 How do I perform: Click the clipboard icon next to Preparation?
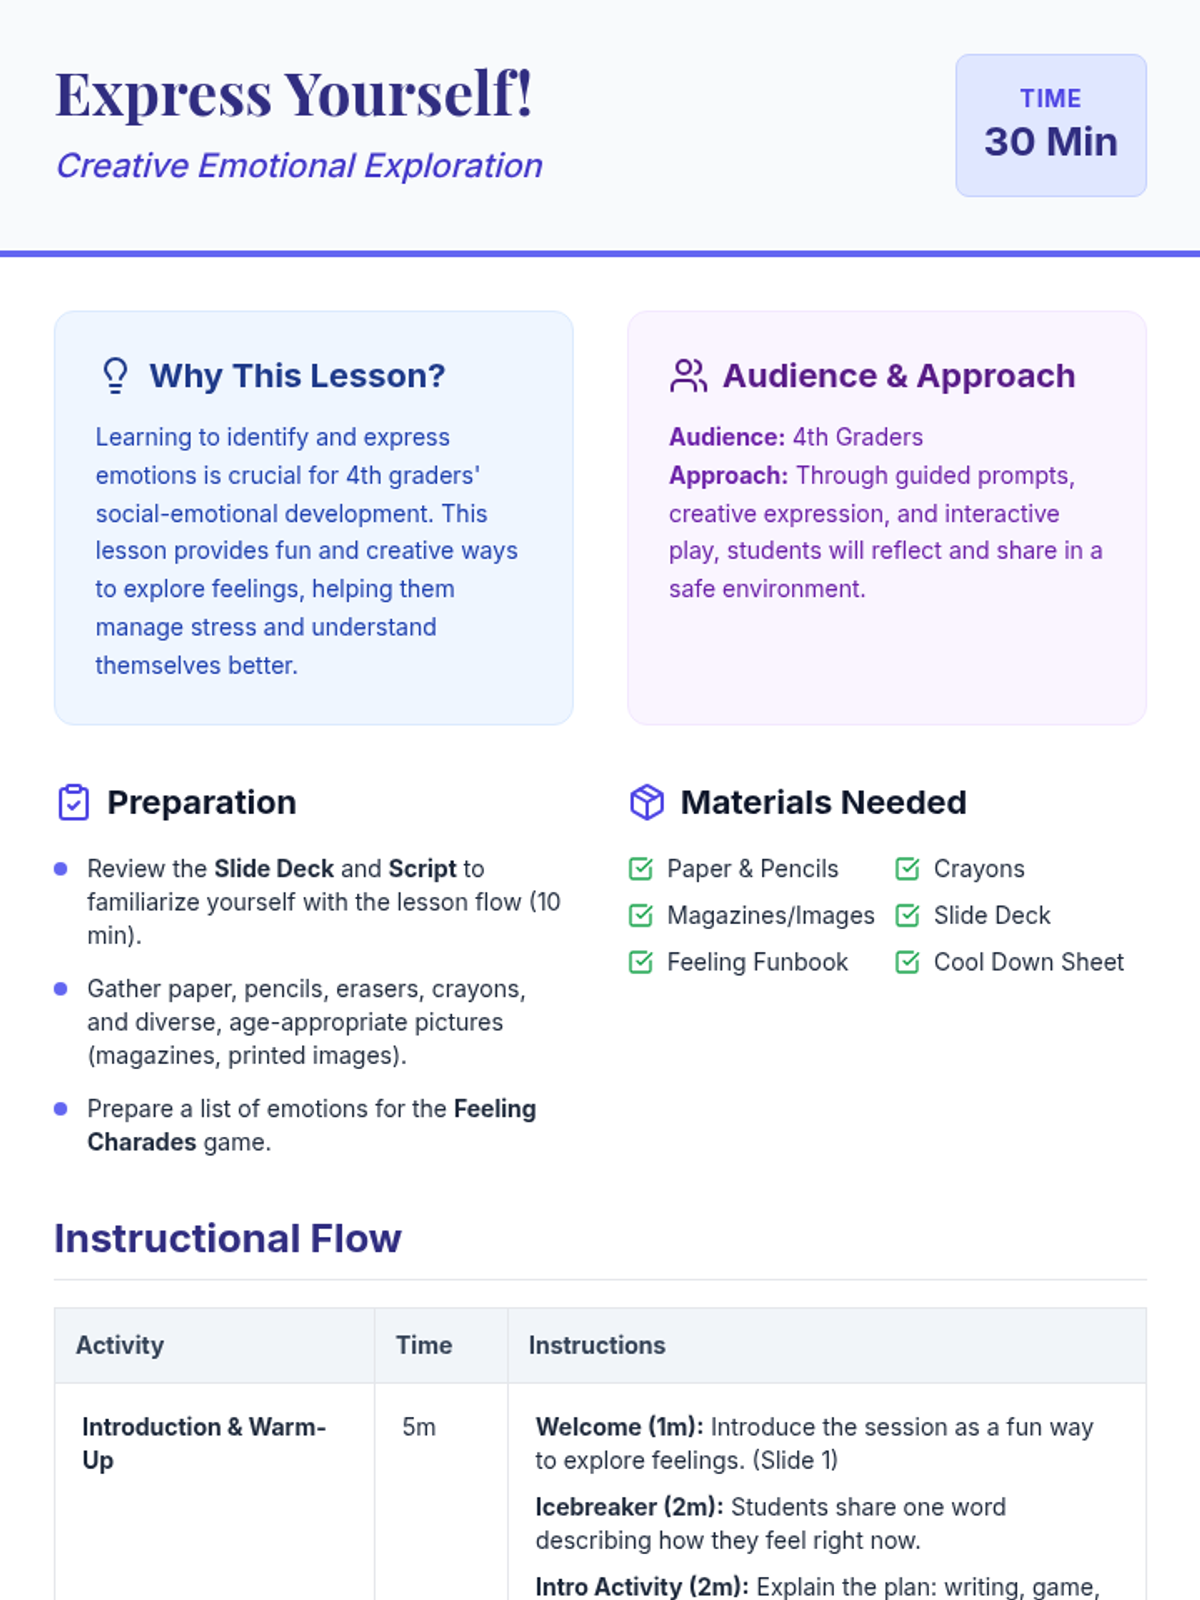(x=74, y=803)
